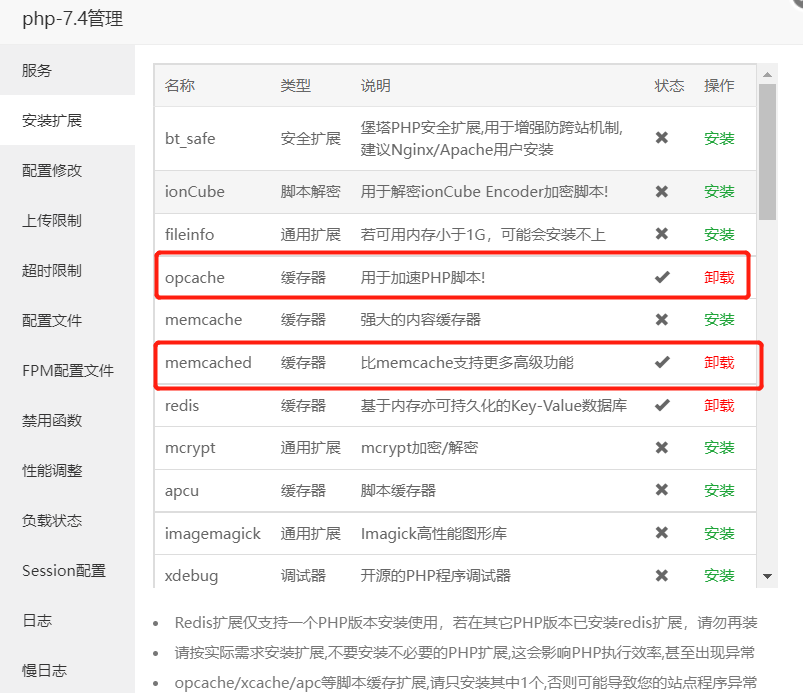This screenshot has height=693, width=803.
Task: Click the opcache name cell
Action: click(195, 278)
